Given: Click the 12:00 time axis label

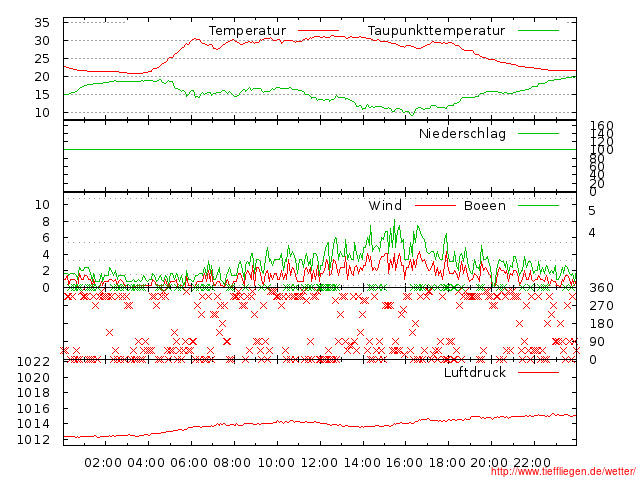Looking at the screenshot, I should 319,463.
